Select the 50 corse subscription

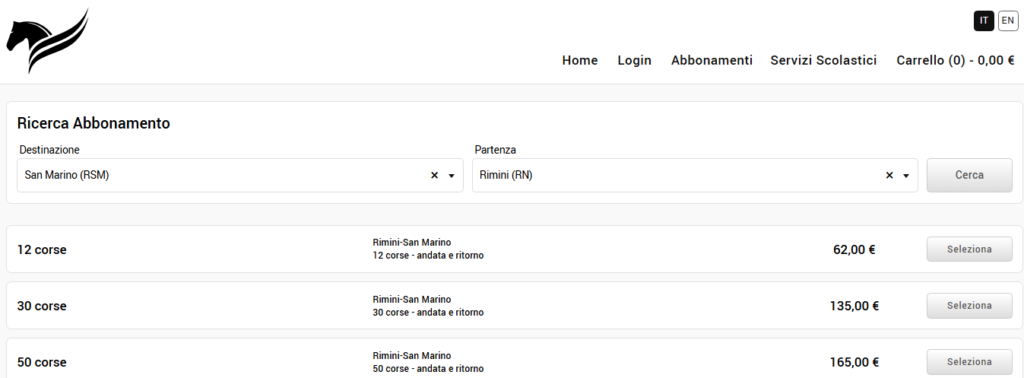coord(969,362)
